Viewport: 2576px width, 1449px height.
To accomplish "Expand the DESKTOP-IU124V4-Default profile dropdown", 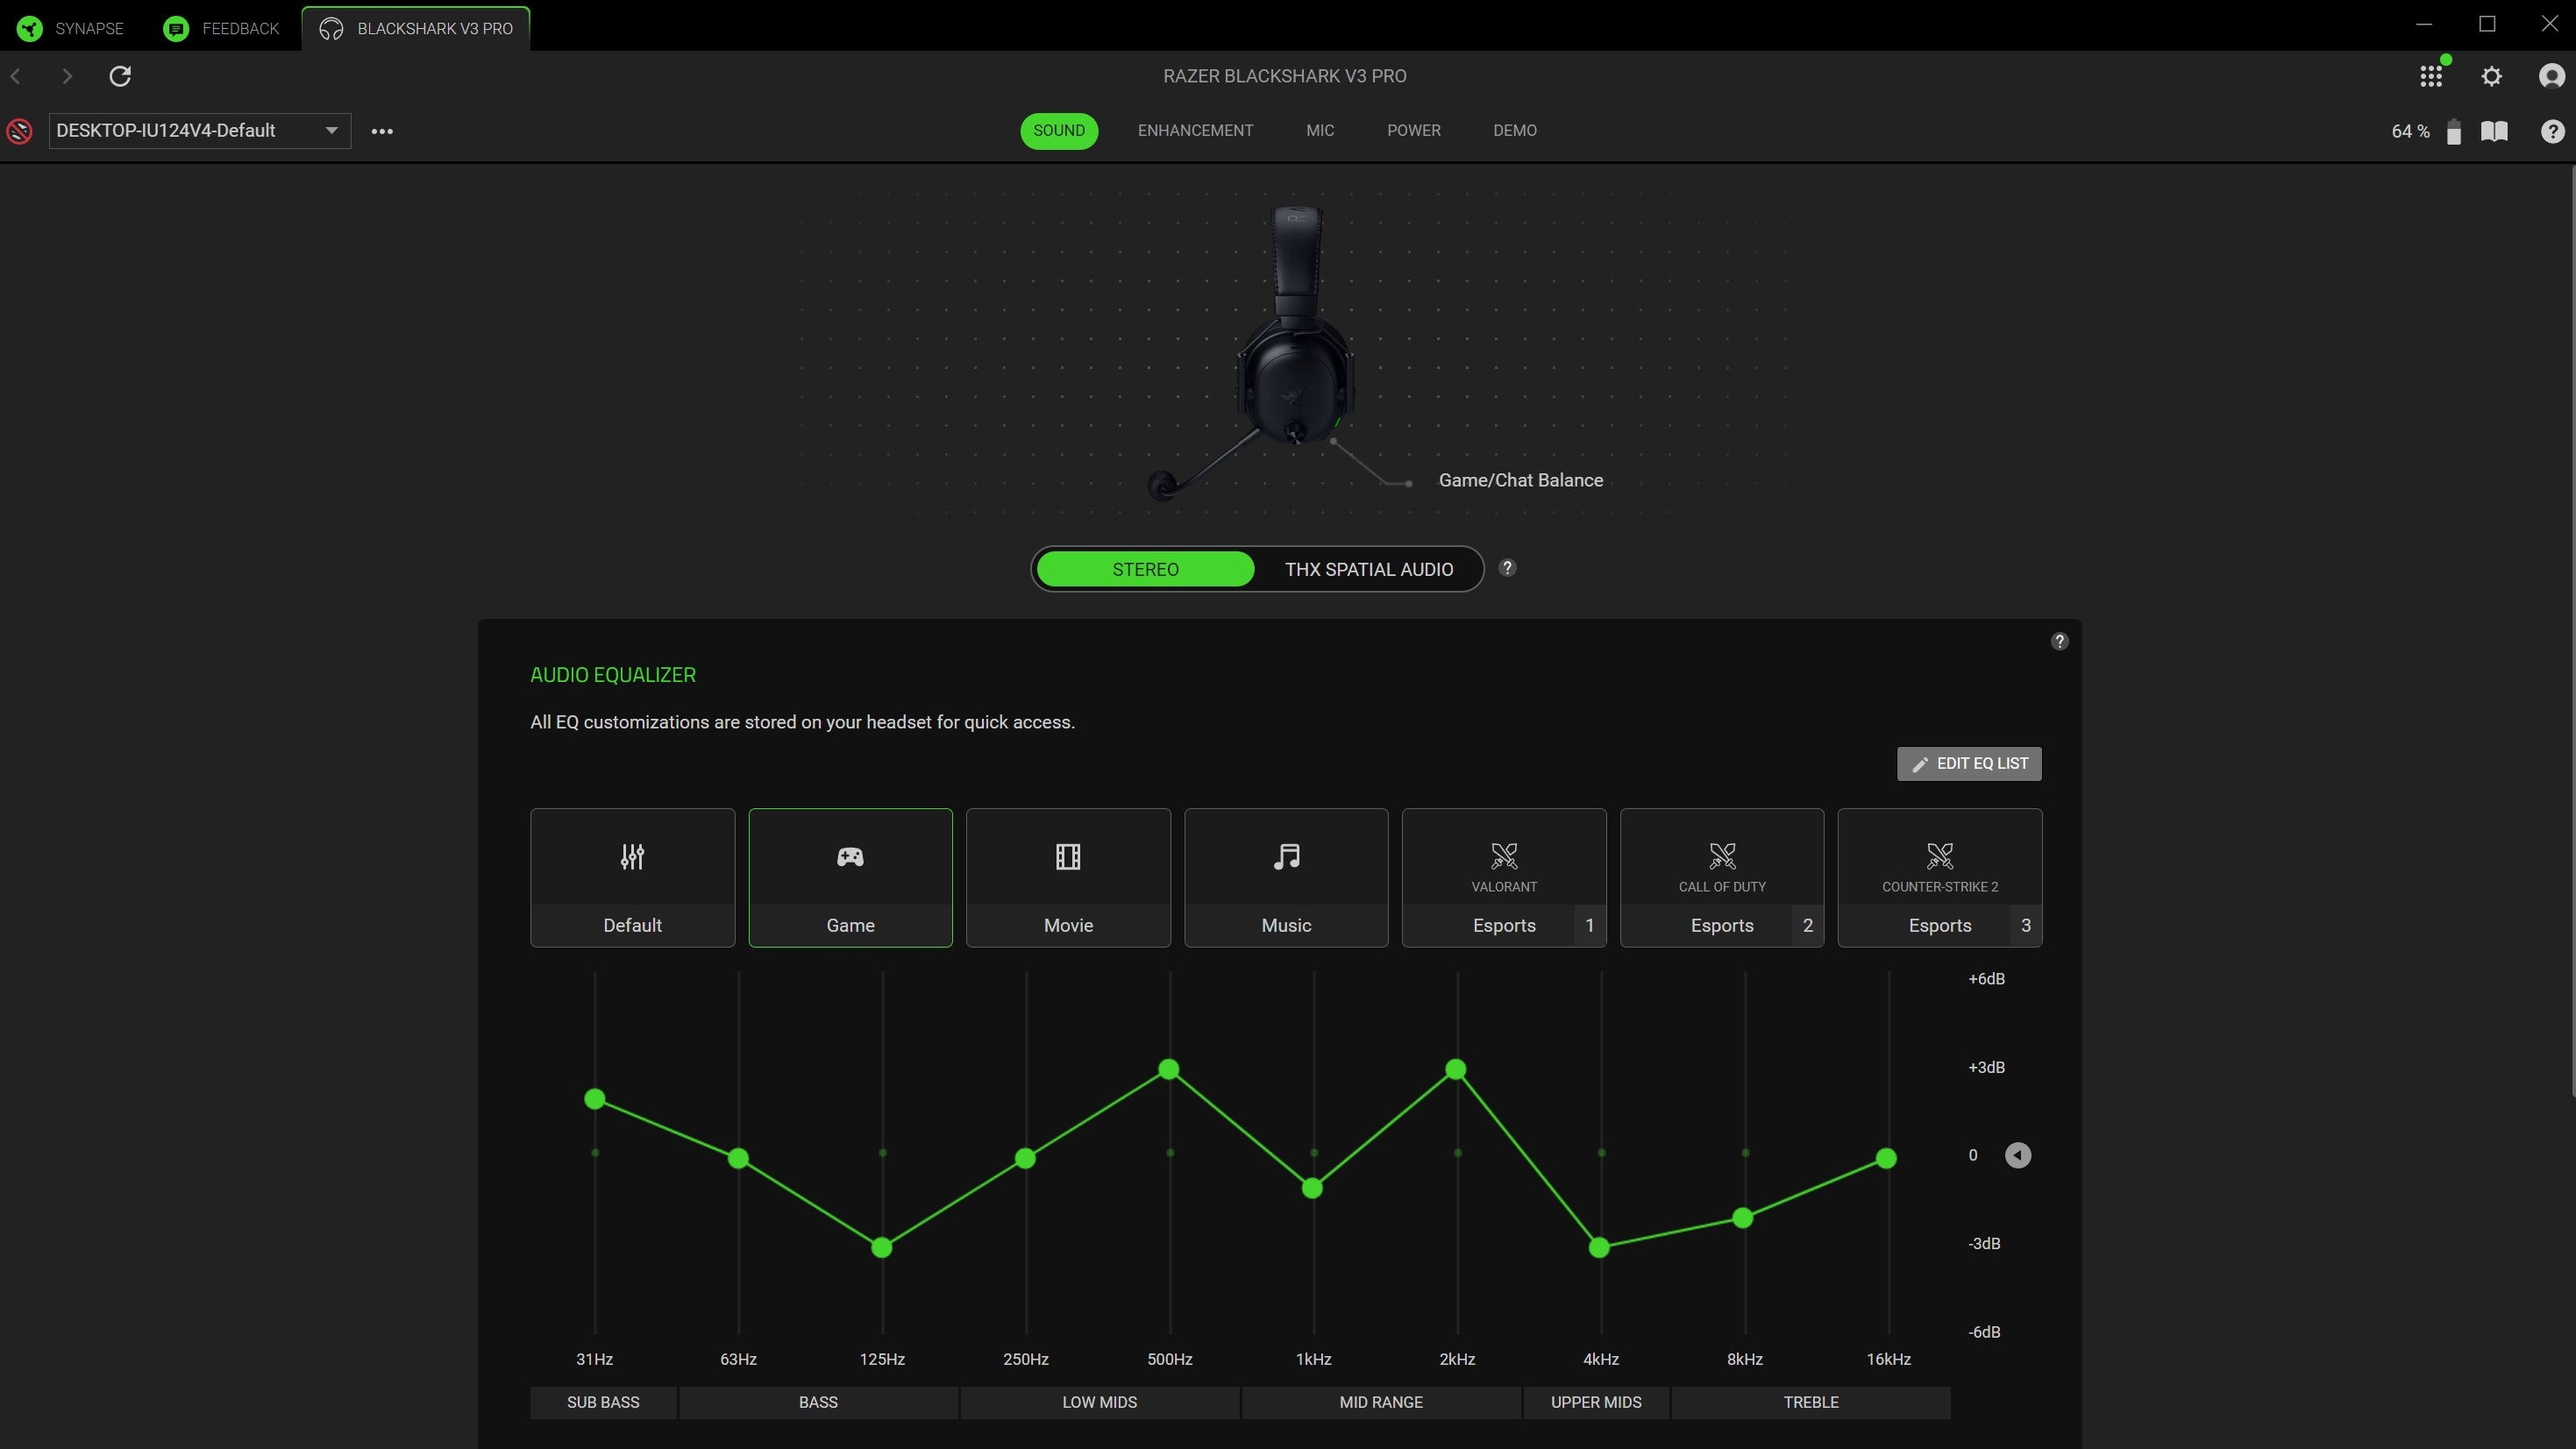I will (x=200, y=131).
